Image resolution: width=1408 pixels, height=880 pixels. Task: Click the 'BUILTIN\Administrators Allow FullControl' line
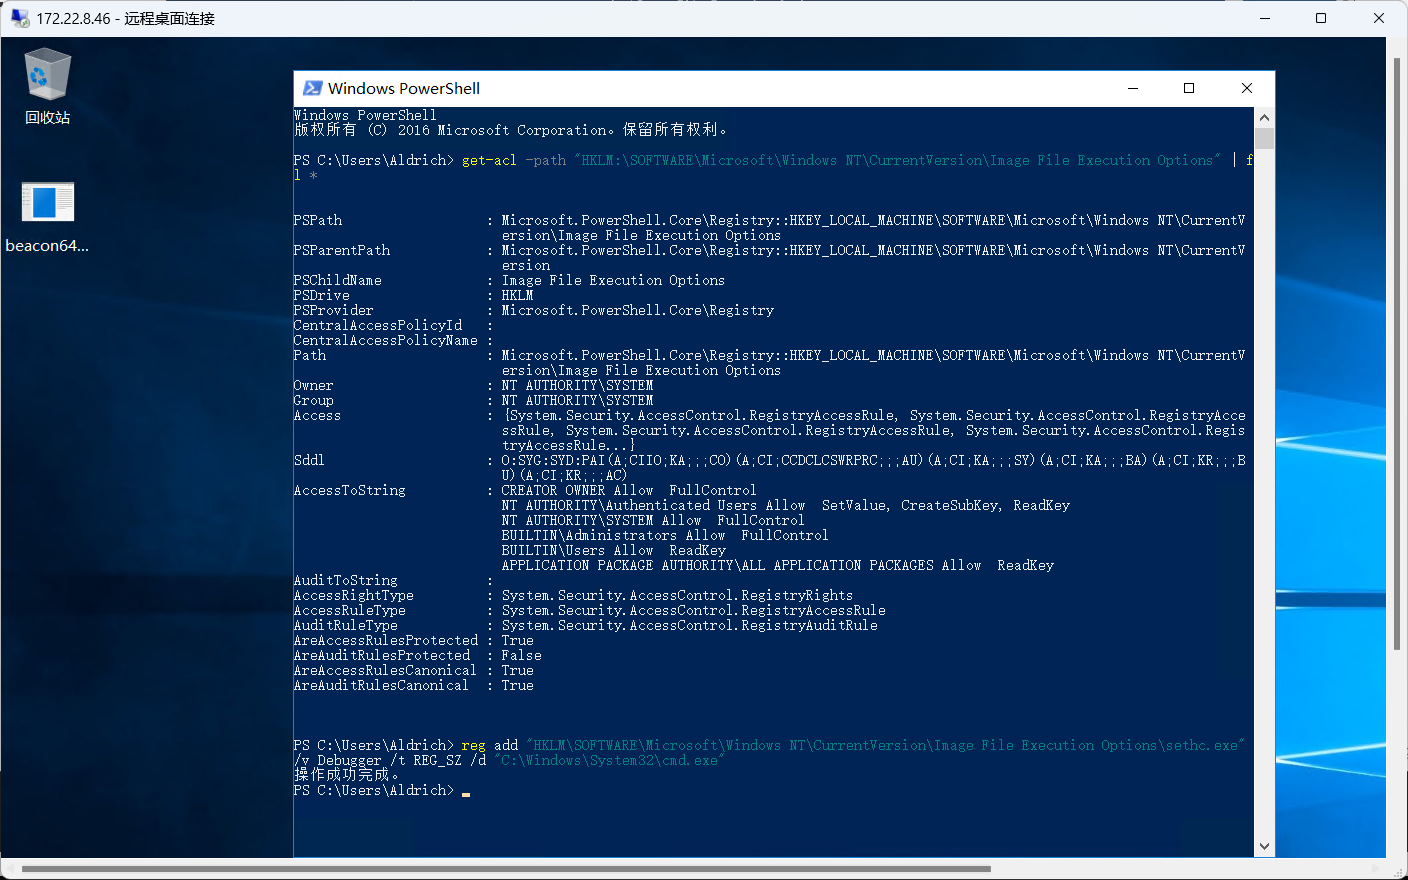tap(665, 535)
